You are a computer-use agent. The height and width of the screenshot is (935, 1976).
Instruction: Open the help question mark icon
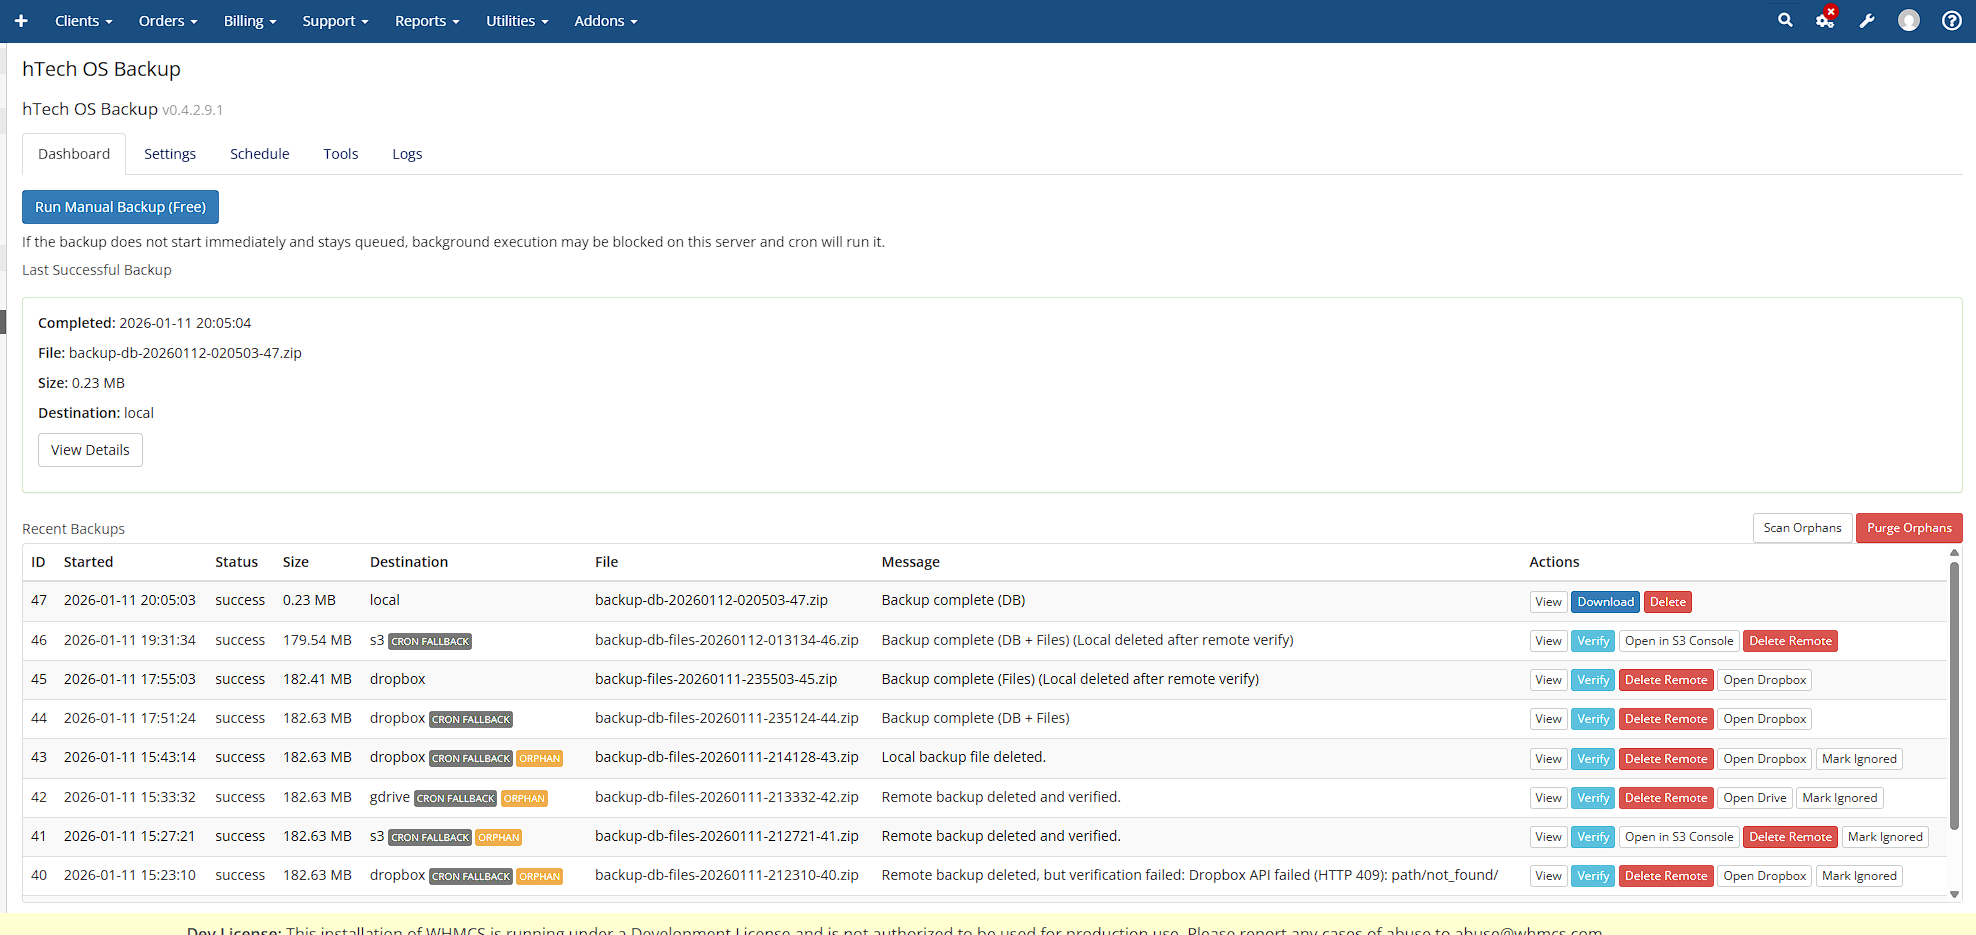(1951, 21)
